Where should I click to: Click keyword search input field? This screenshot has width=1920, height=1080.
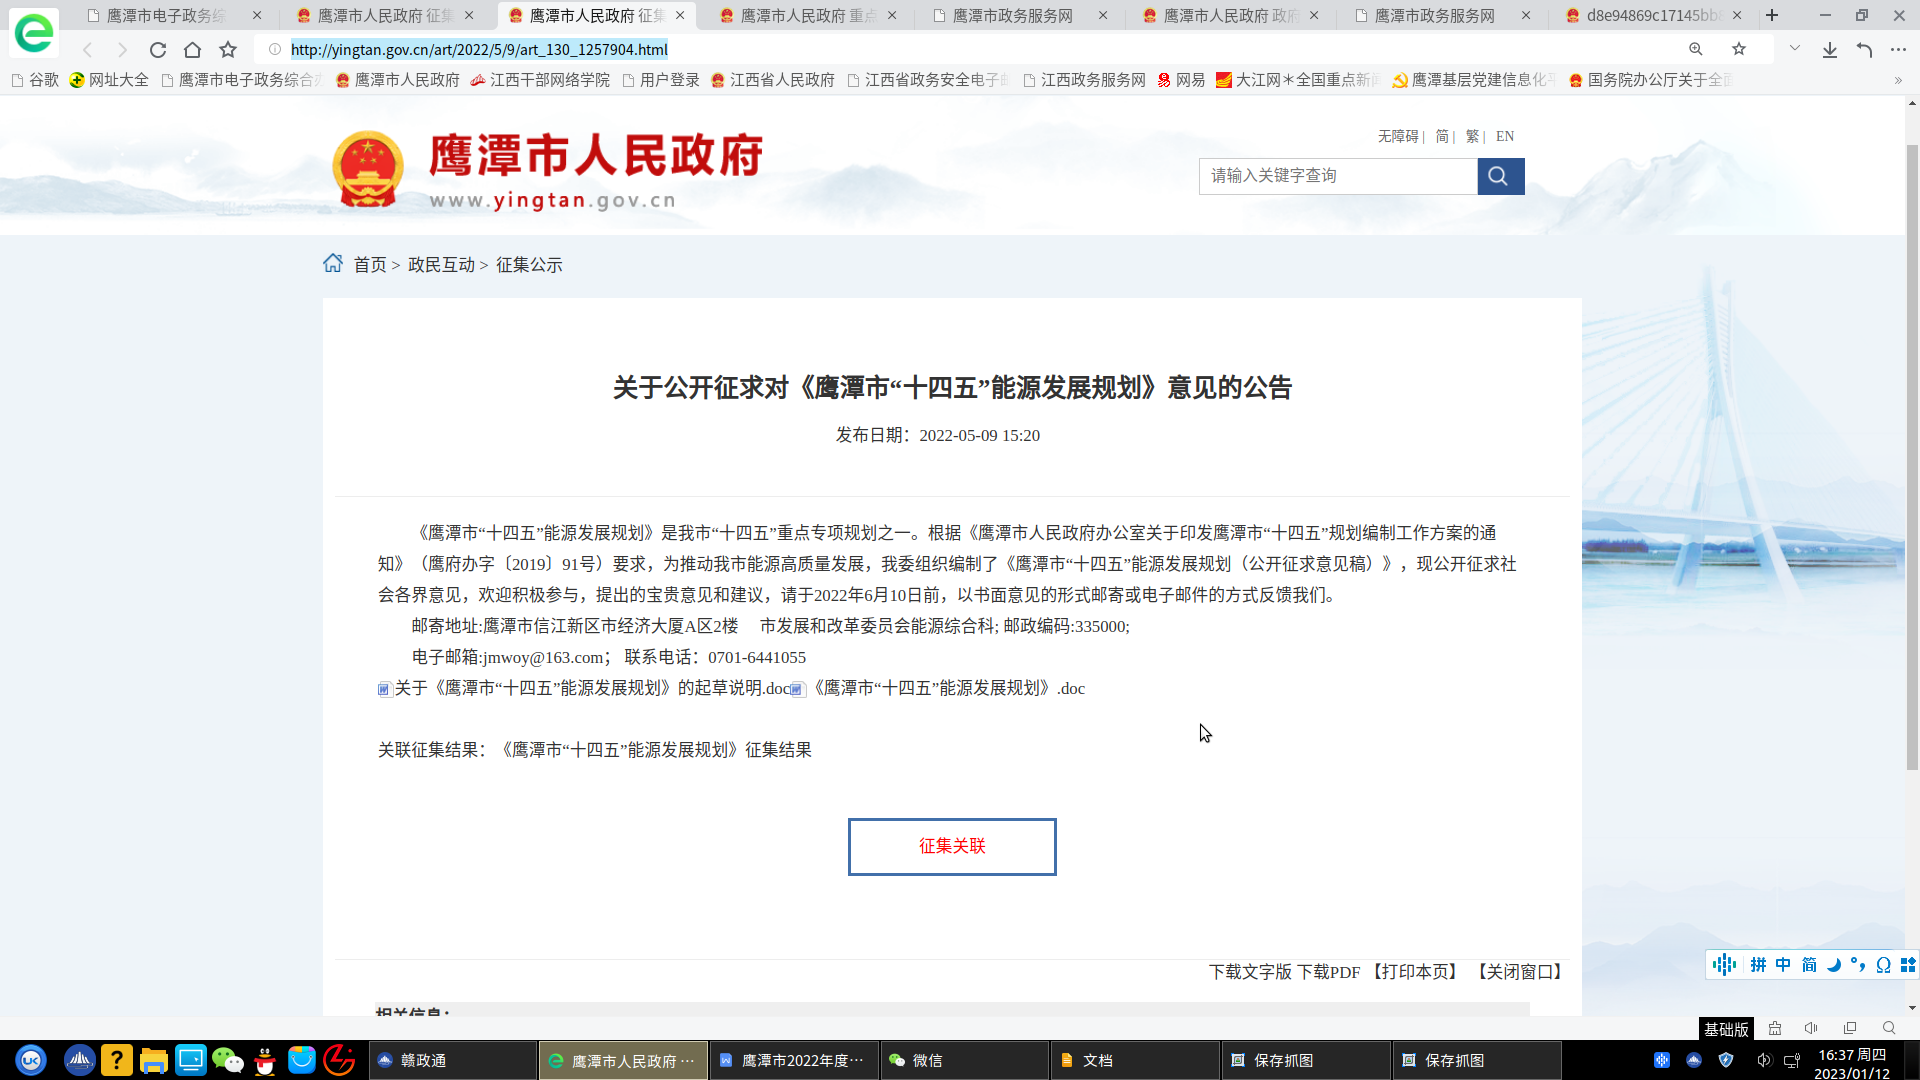pos(1338,176)
